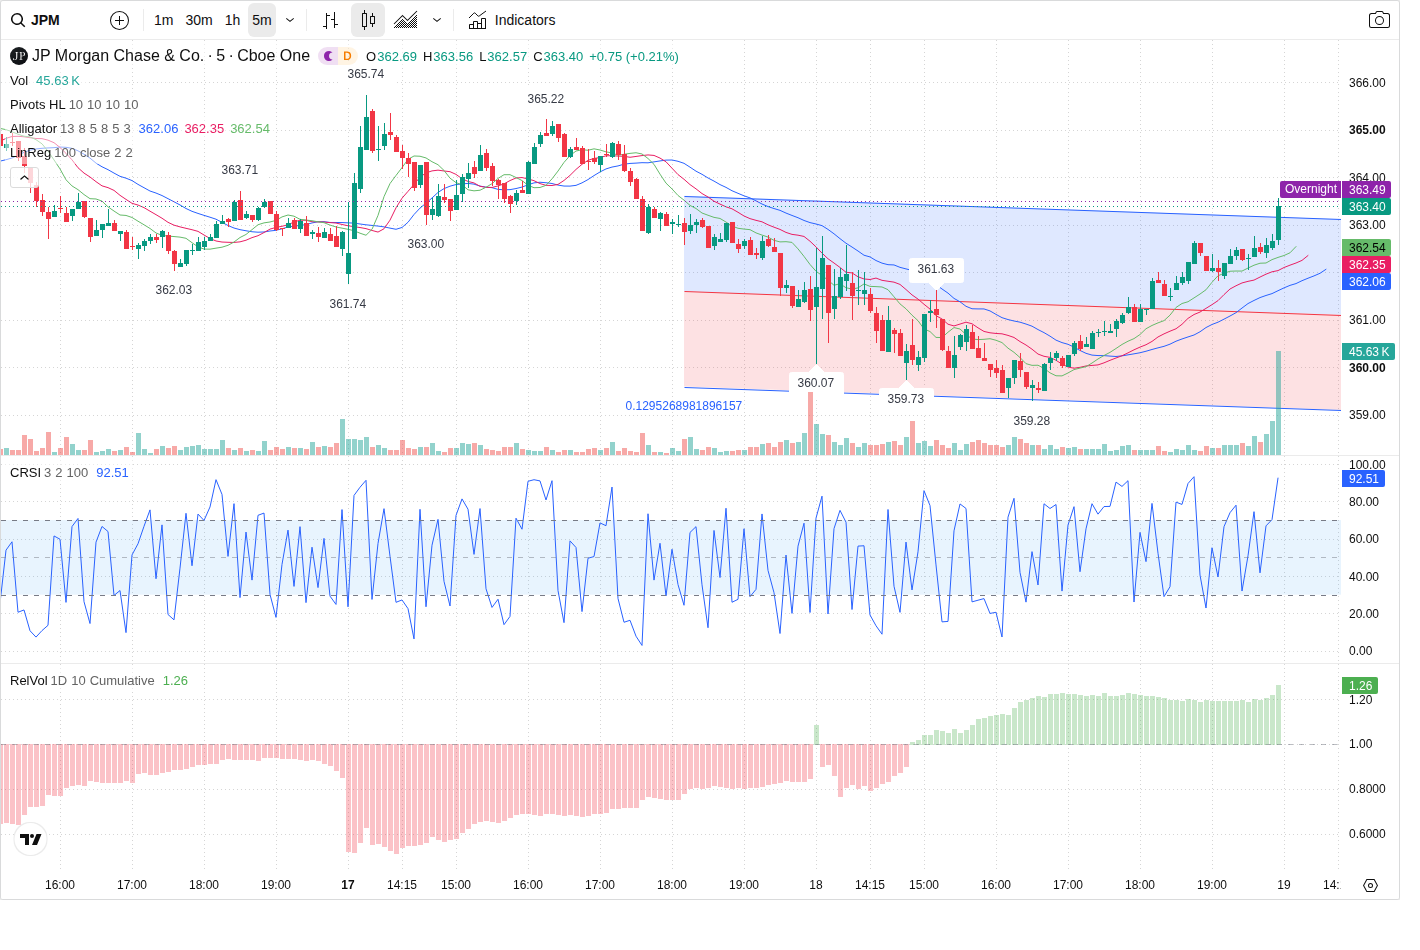Click the 359.28 pivot low label

click(1031, 421)
